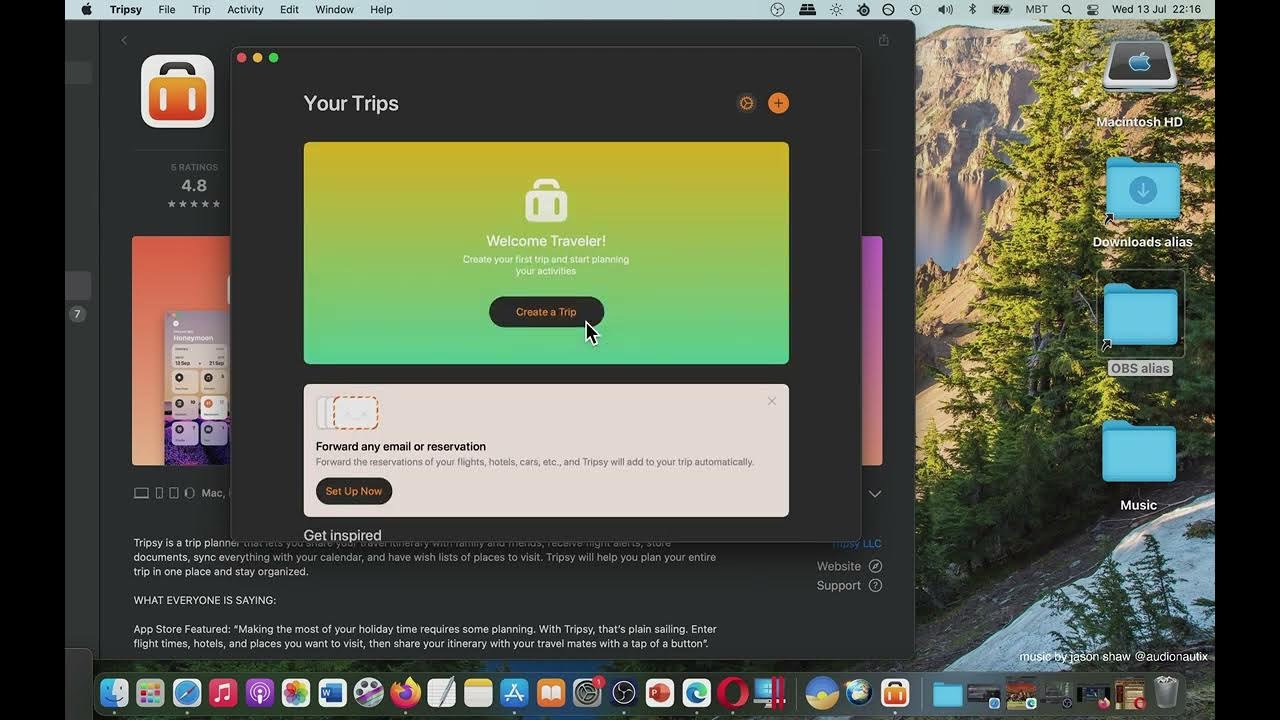This screenshot has height=720, width=1280.
Task: Open the Apple menu
Action: 86,9
